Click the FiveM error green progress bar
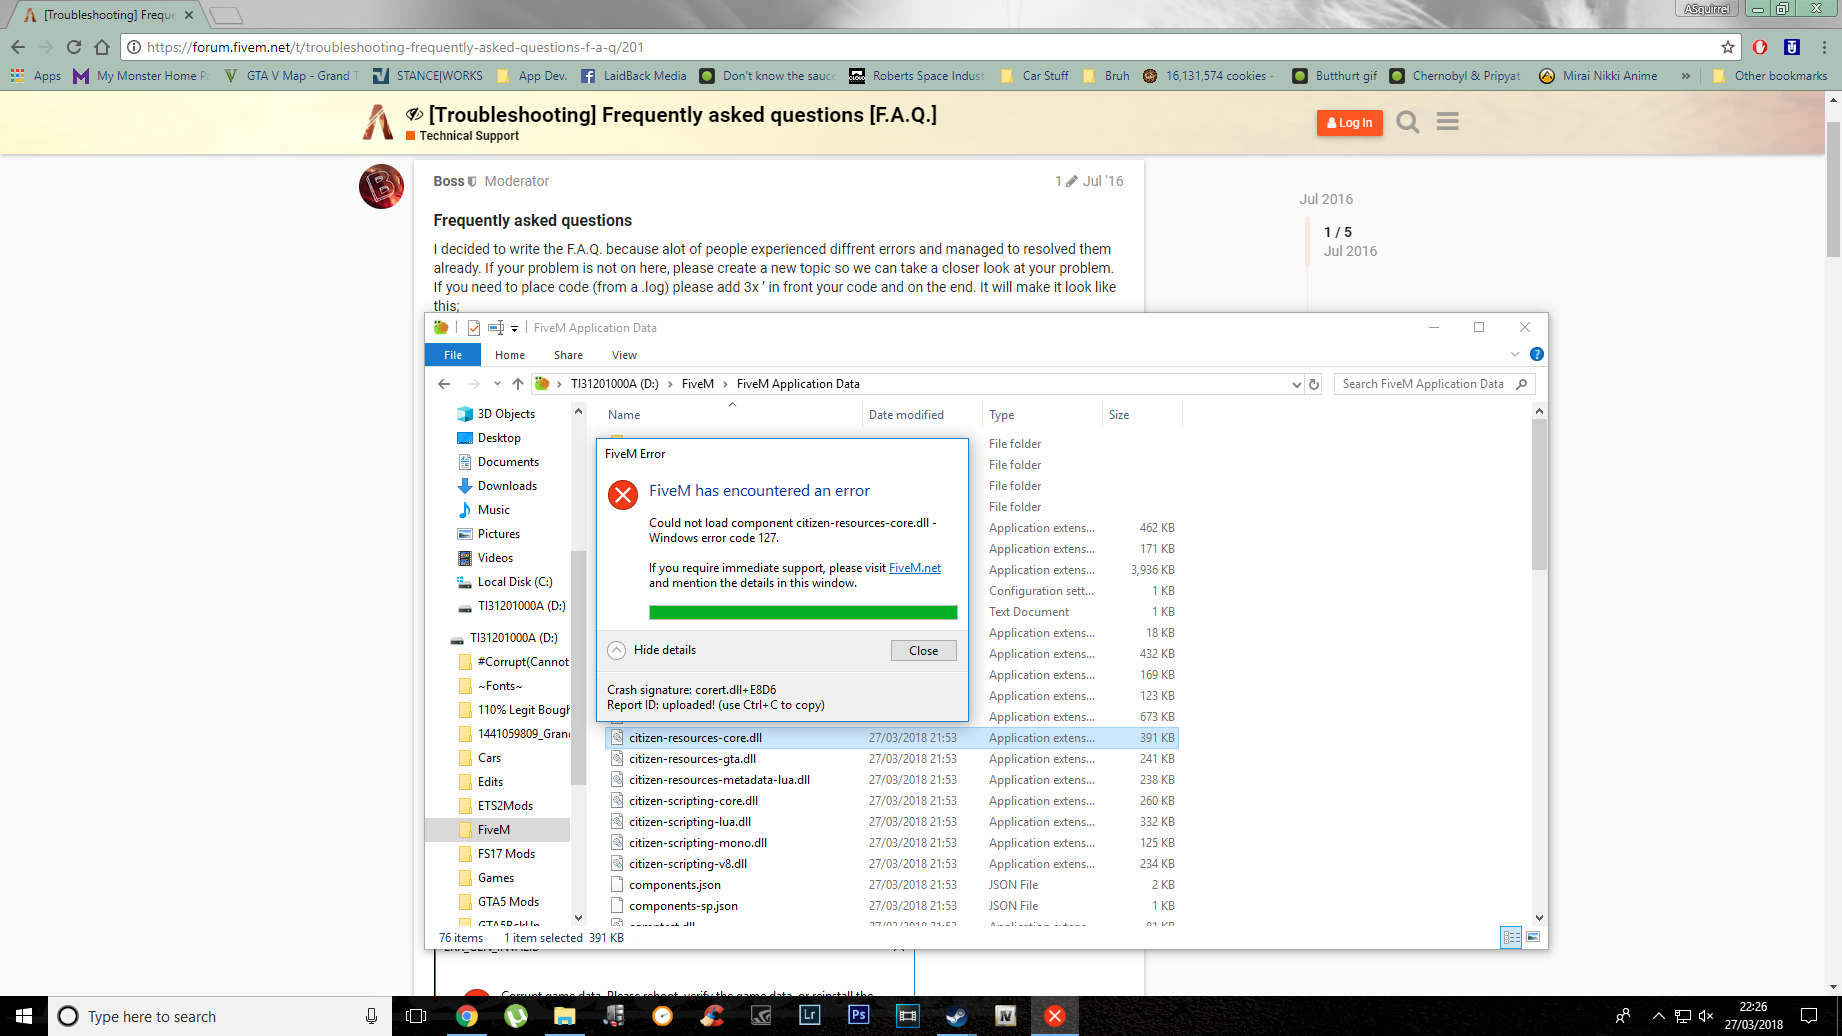The width and height of the screenshot is (1842, 1036). pos(803,613)
